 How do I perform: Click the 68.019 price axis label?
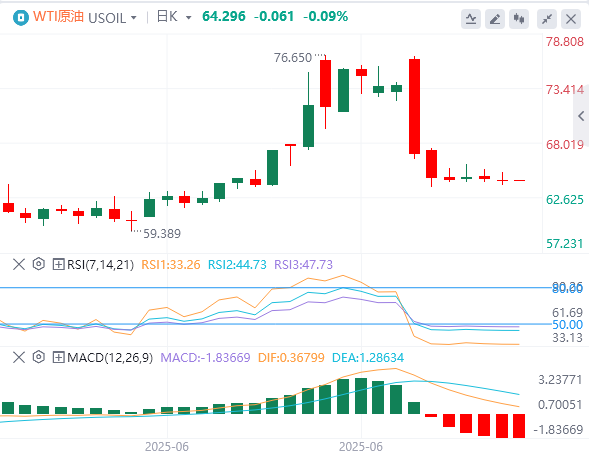(565, 145)
